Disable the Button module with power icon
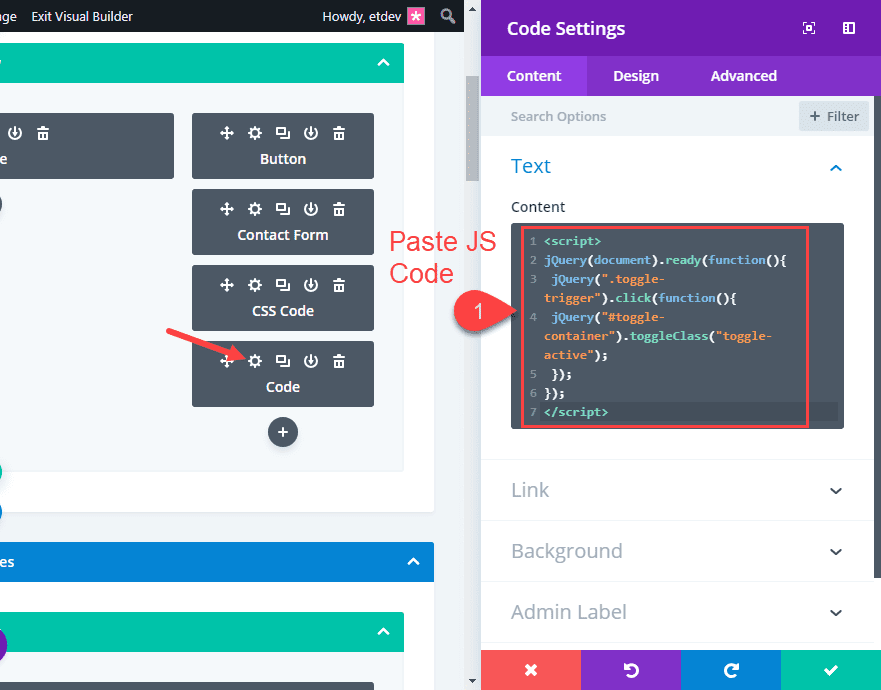Image resolution: width=881 pixels, height=690 pixels. pyautogui.click(x=310, y=132)
